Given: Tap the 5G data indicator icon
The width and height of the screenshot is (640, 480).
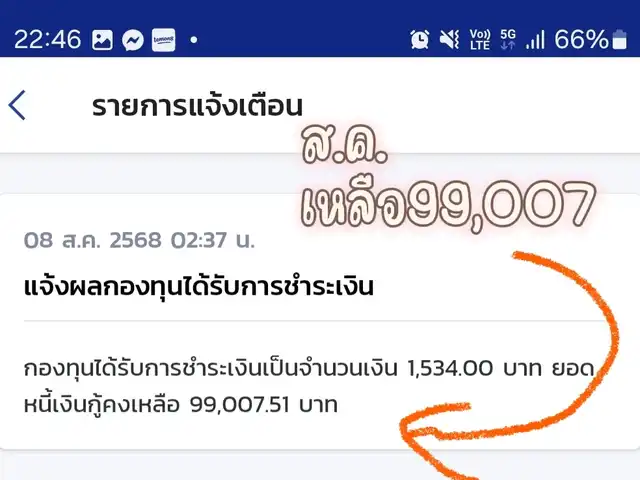Looking at the screenshot, I should 508,39.
